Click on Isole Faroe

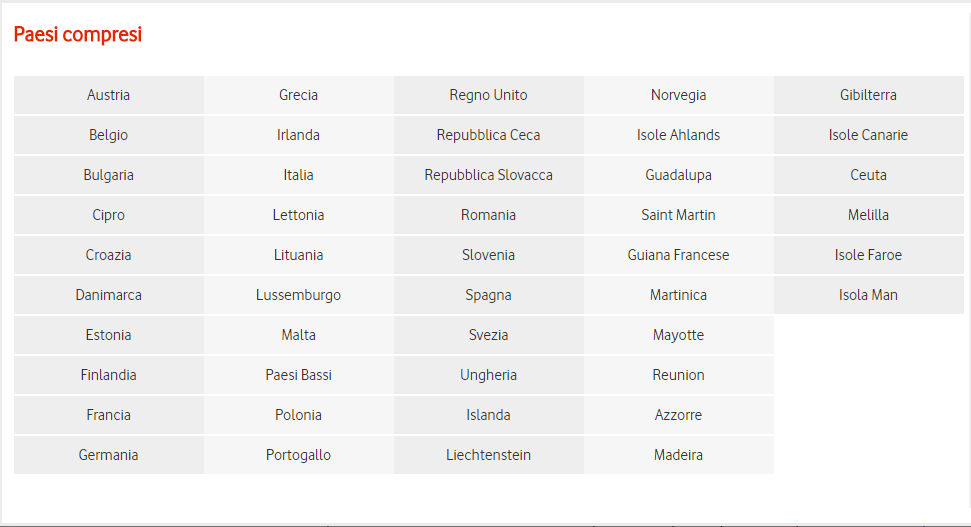click(868, 255)
